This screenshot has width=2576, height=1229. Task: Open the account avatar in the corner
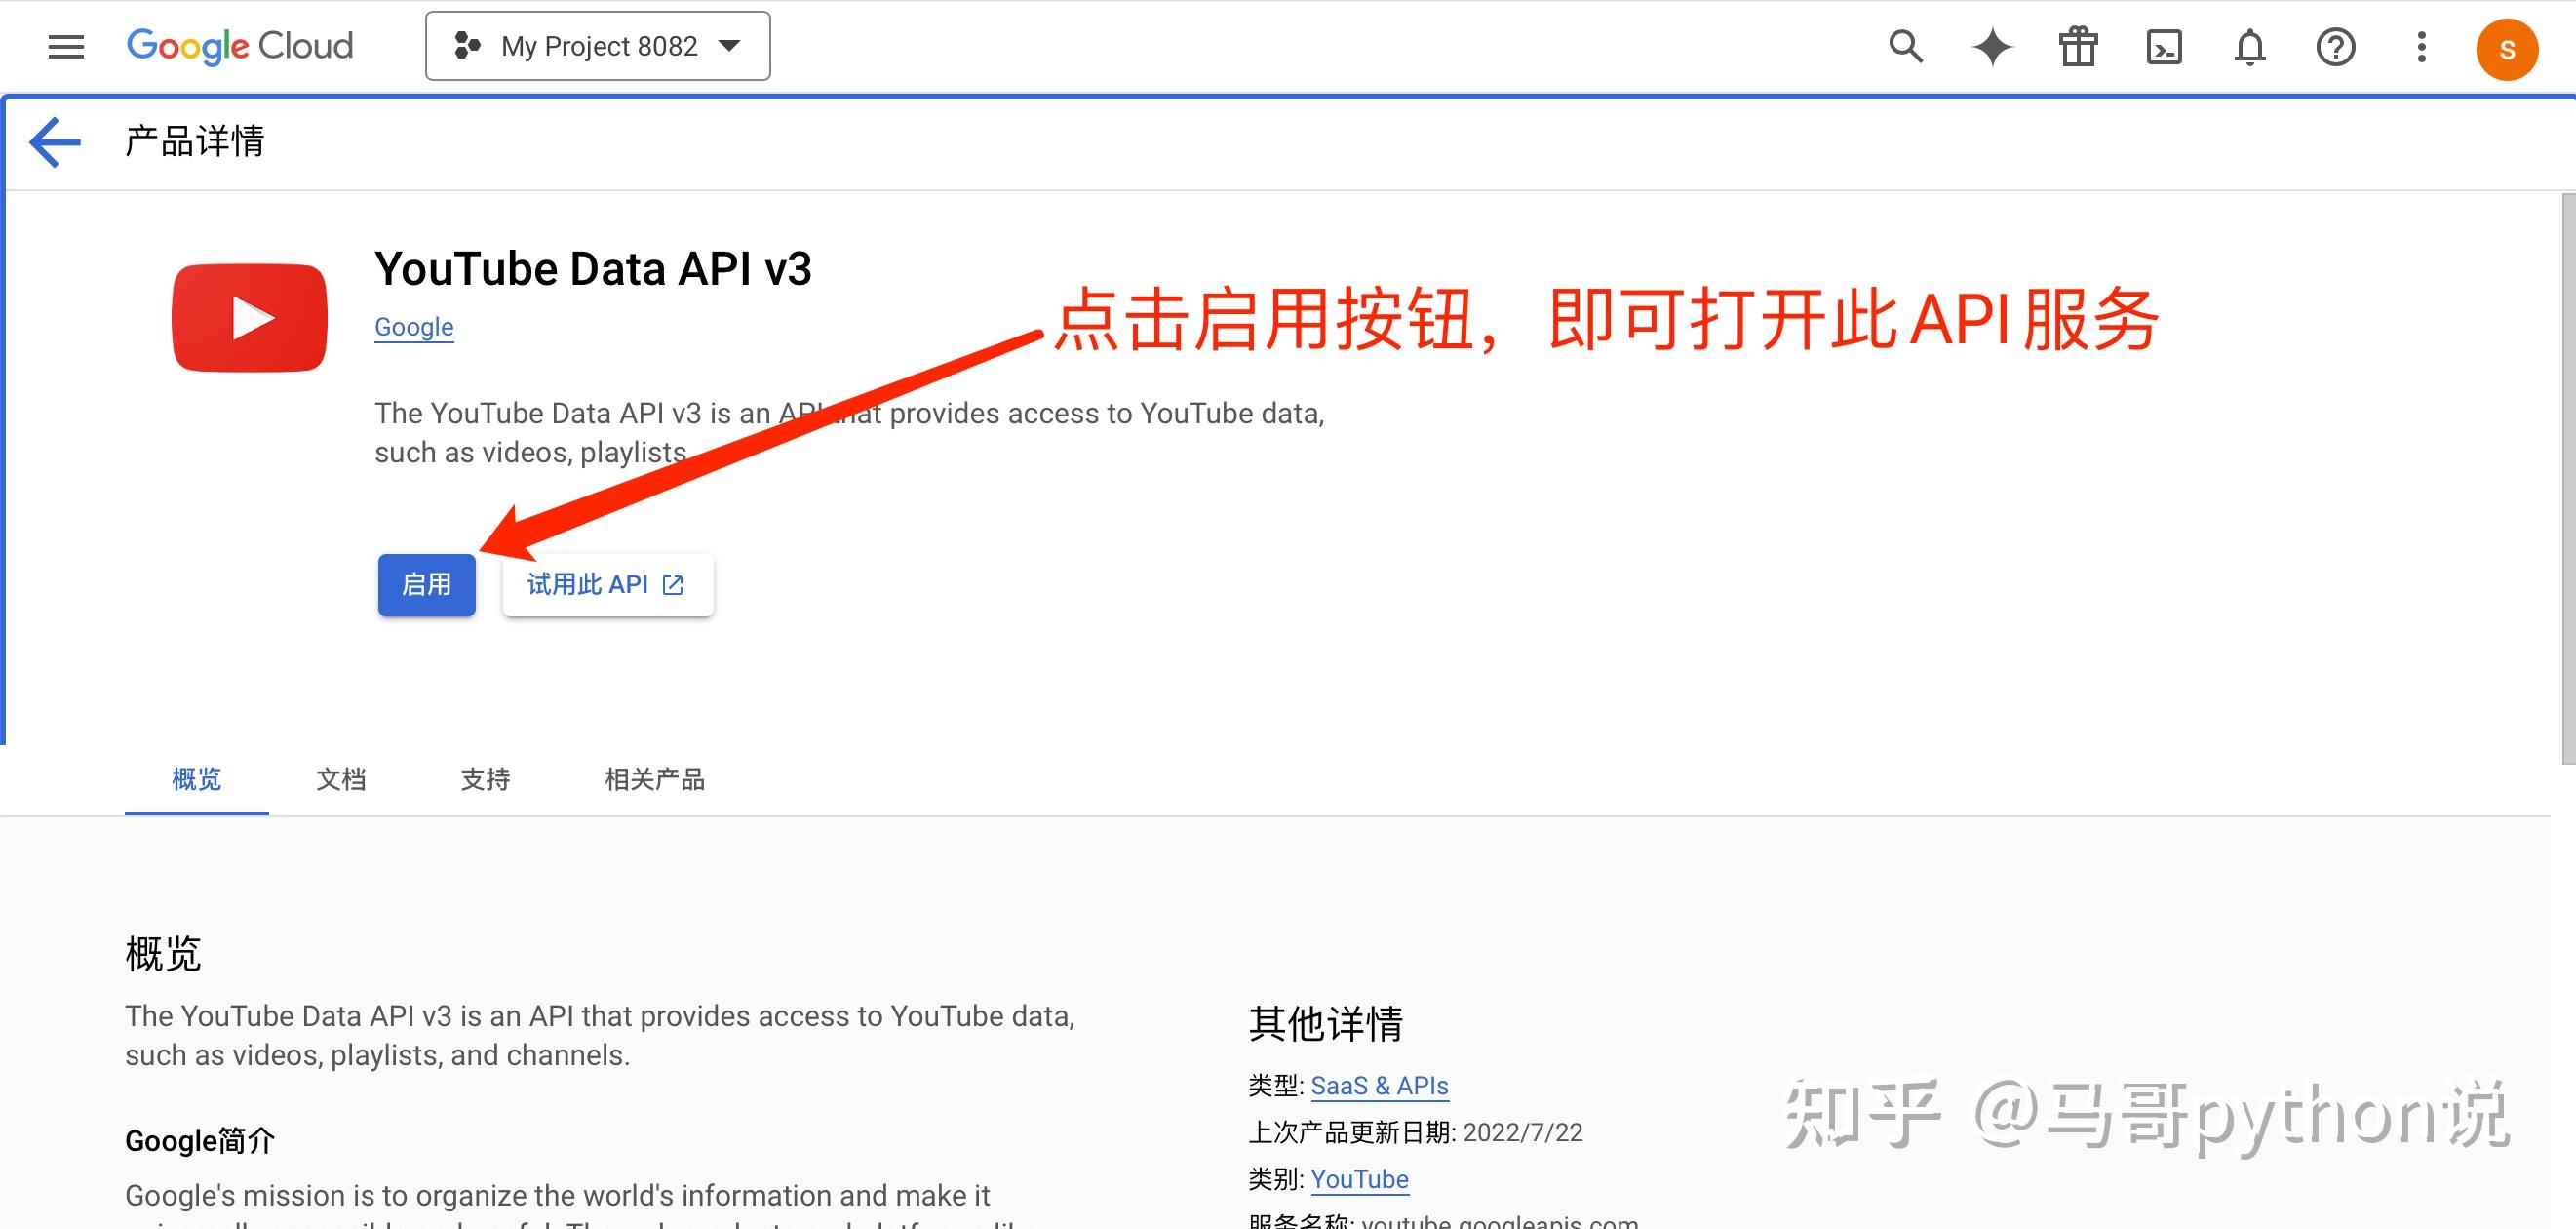(x=2507, y=48)
